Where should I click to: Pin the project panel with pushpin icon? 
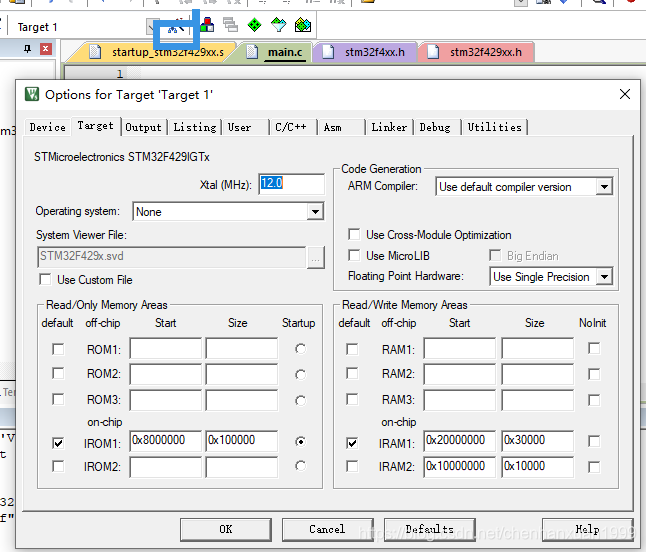[28, 49]
